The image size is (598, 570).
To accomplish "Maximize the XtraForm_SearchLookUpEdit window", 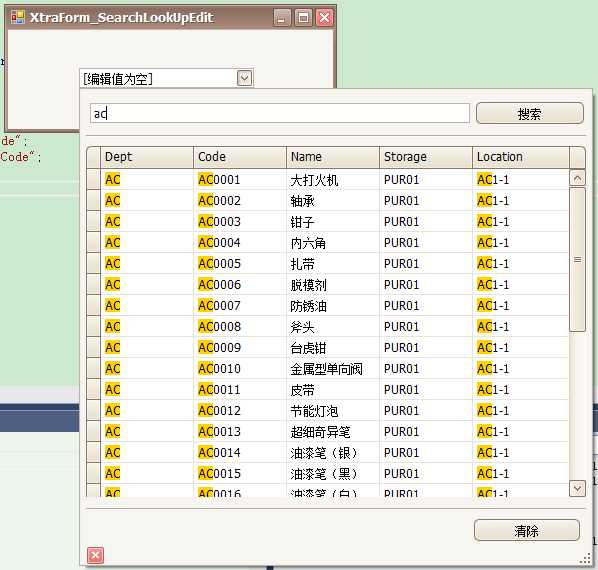I will point(304,18).
